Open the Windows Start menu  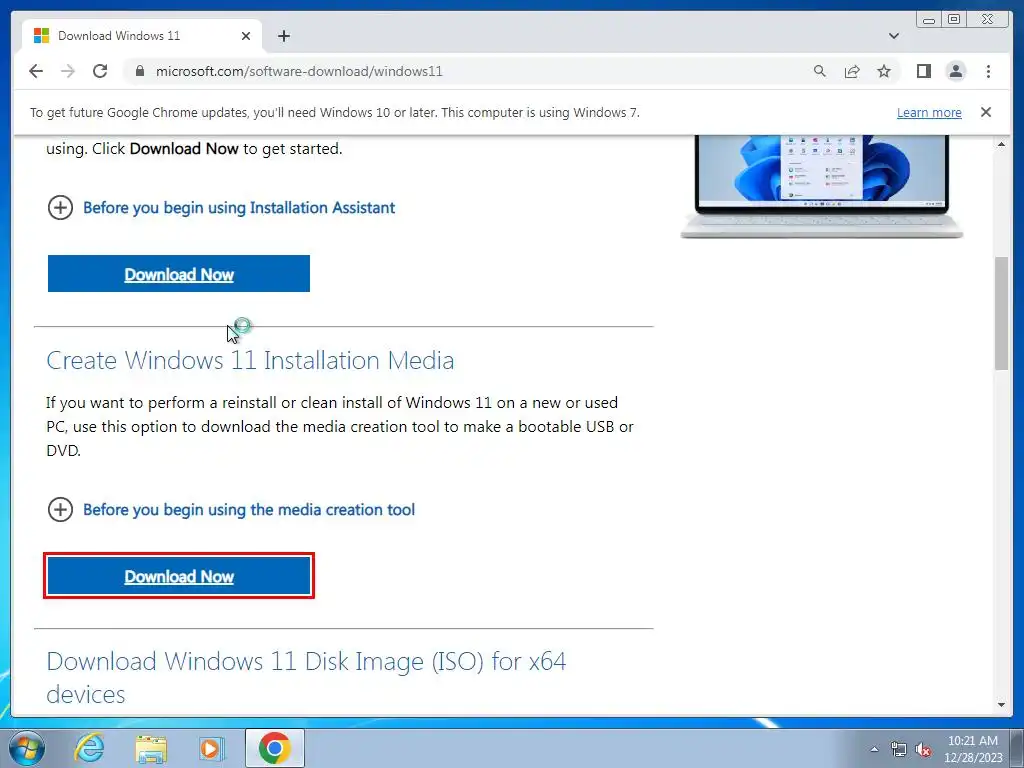pyautogui.click(x=27, y=748)
